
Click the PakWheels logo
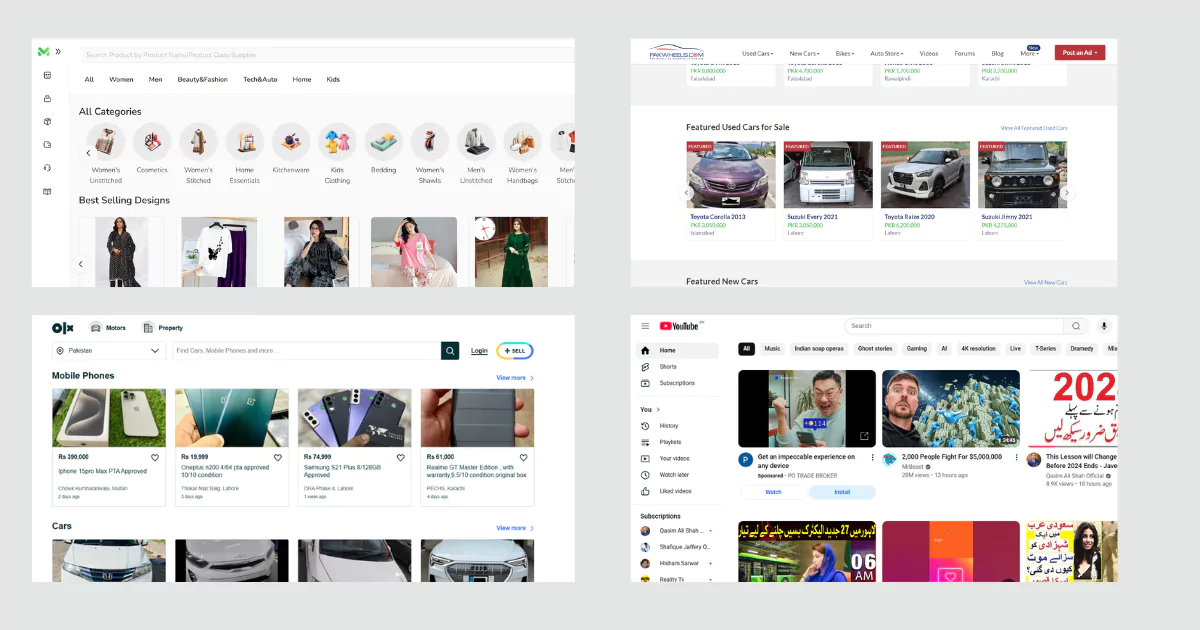677,52
